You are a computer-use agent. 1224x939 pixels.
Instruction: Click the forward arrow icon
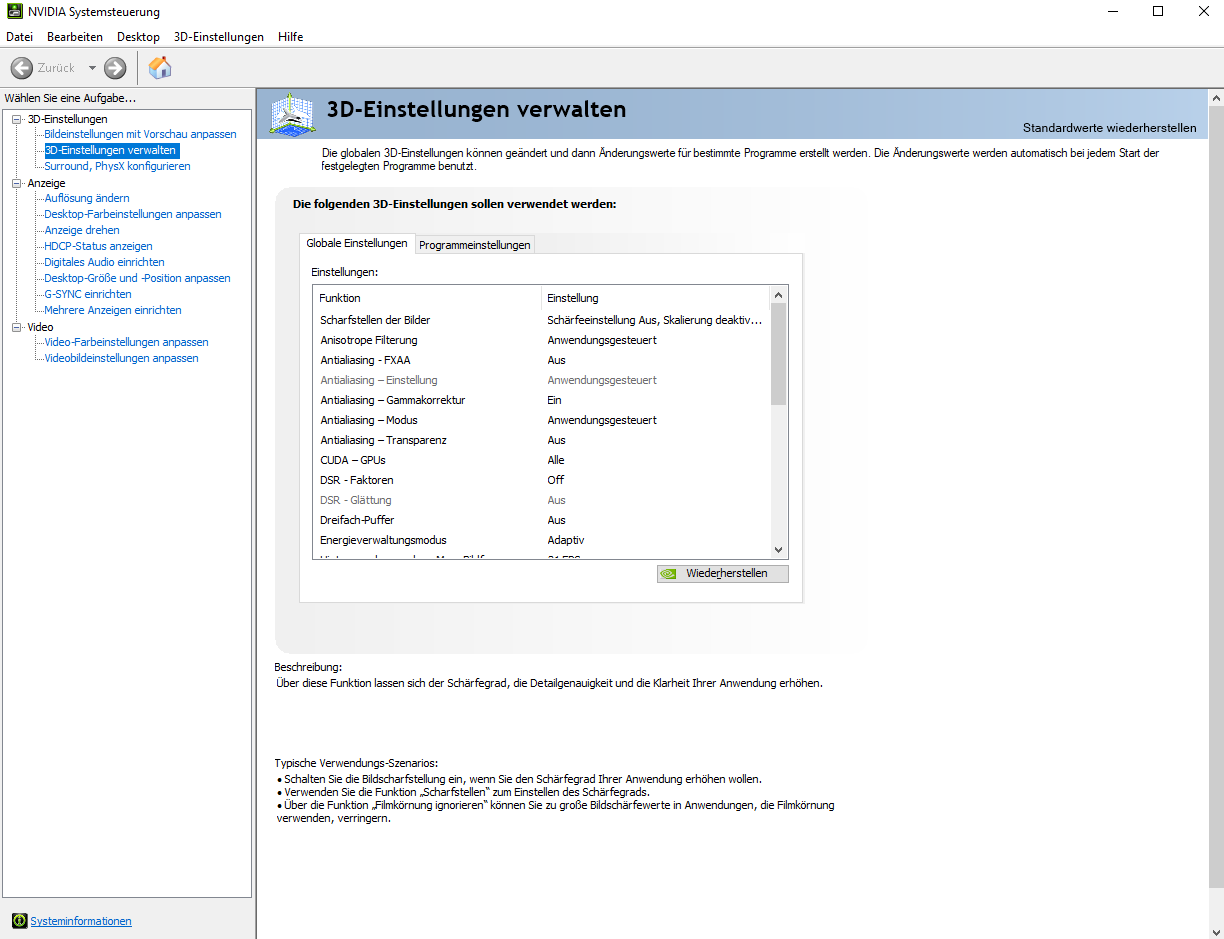tap(115, 68)
